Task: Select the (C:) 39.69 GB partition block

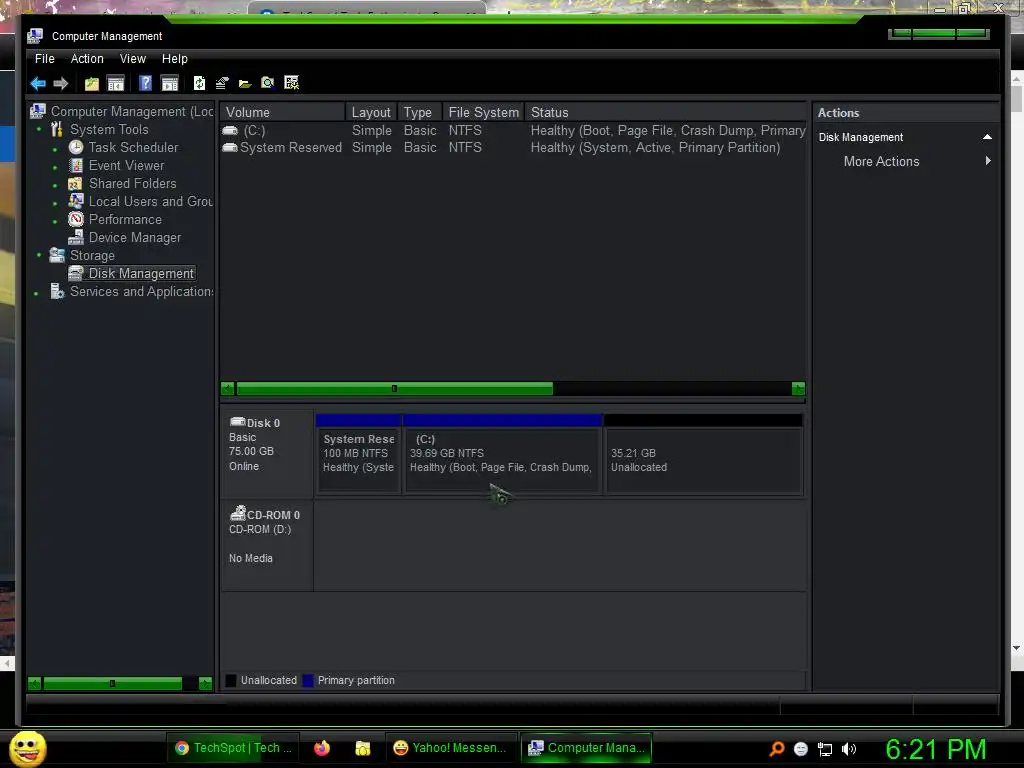Action: click(x=503, y=453)
